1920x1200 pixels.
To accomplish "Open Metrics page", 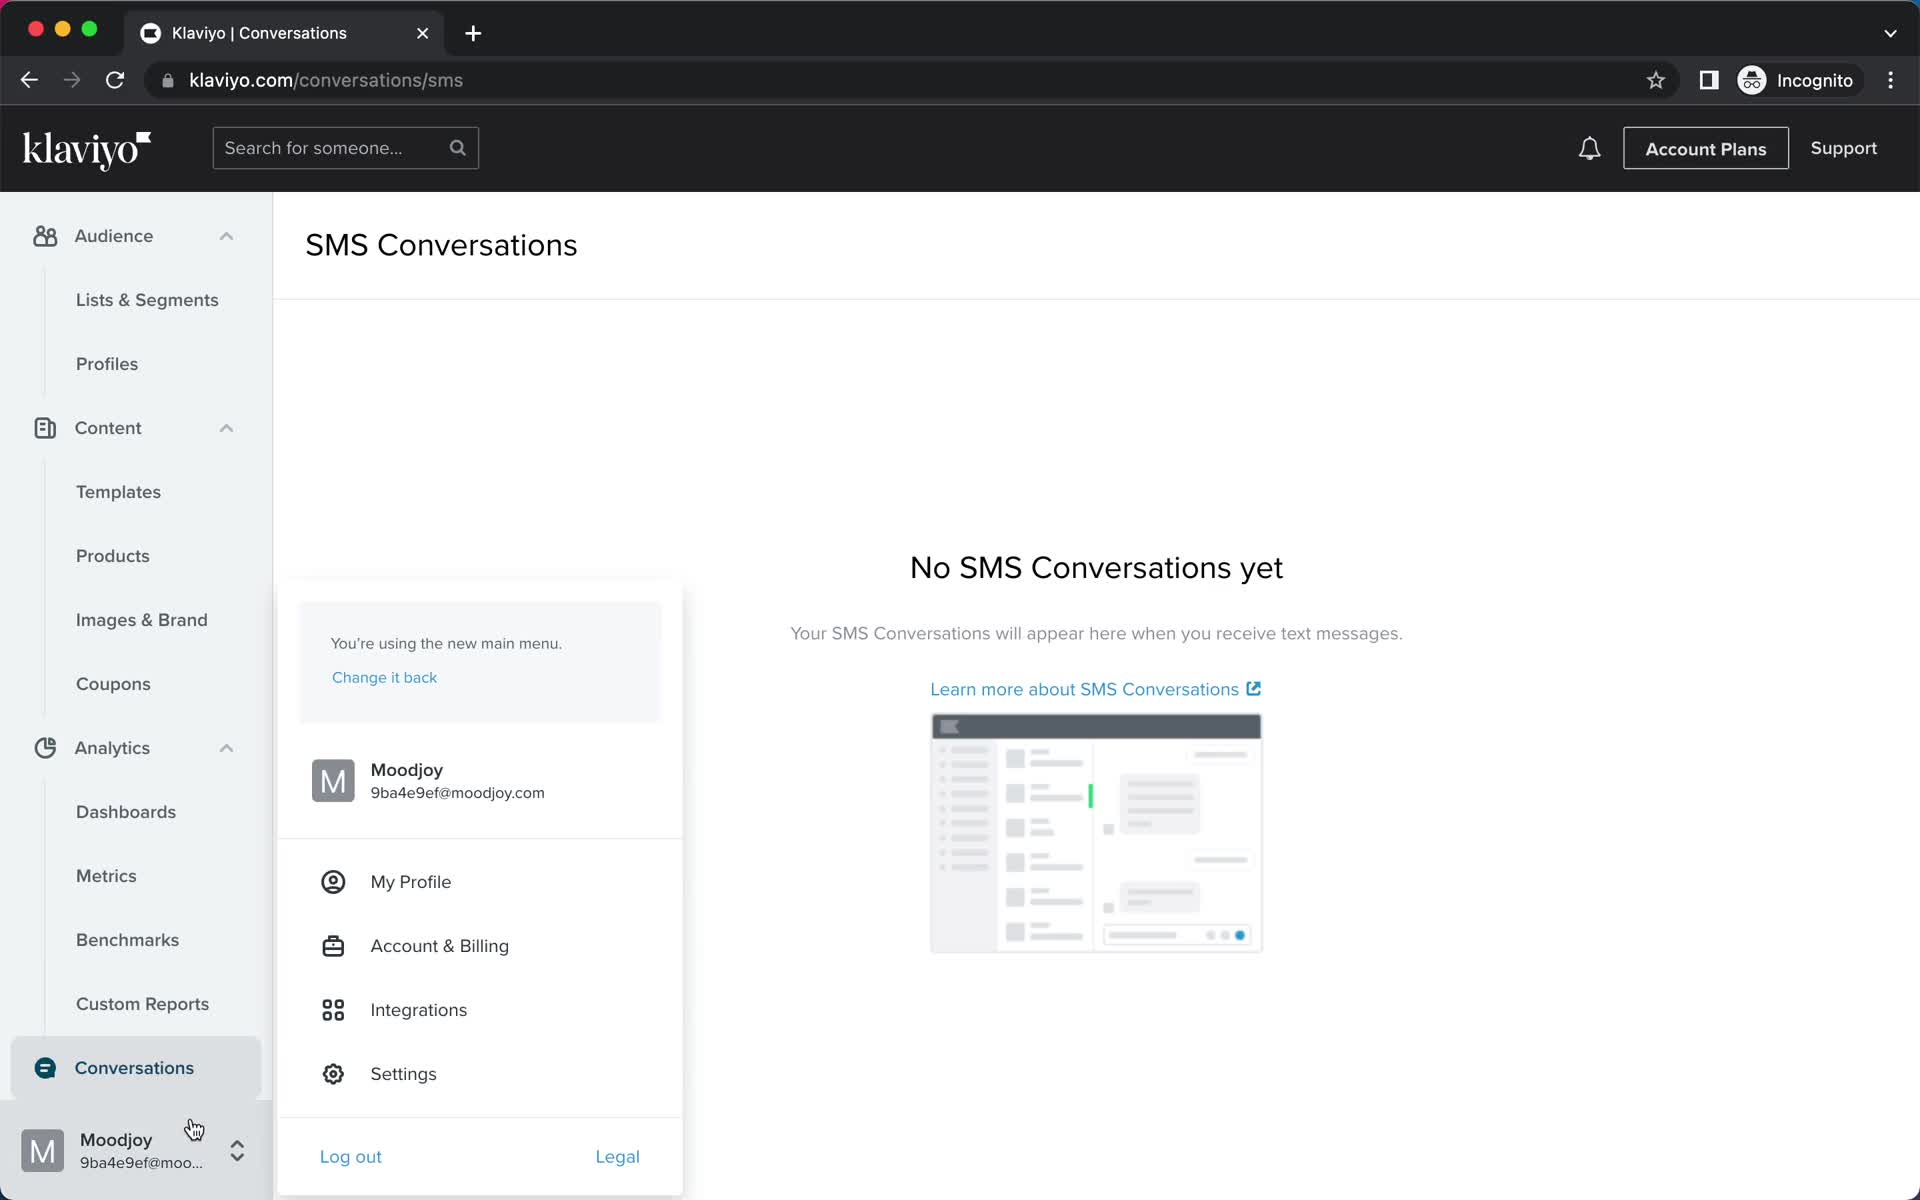I will coord(106,876).
